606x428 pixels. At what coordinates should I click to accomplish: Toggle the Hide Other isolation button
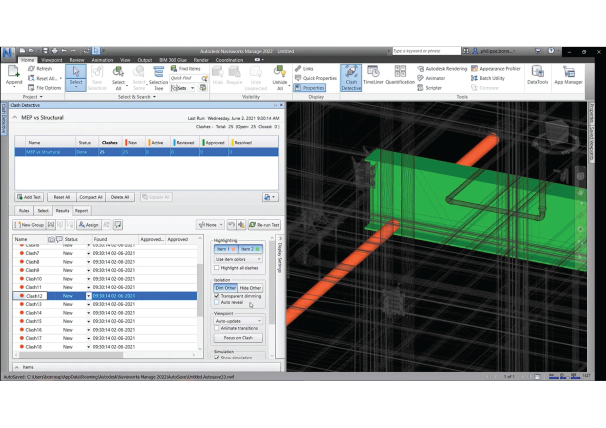point(250,288)
